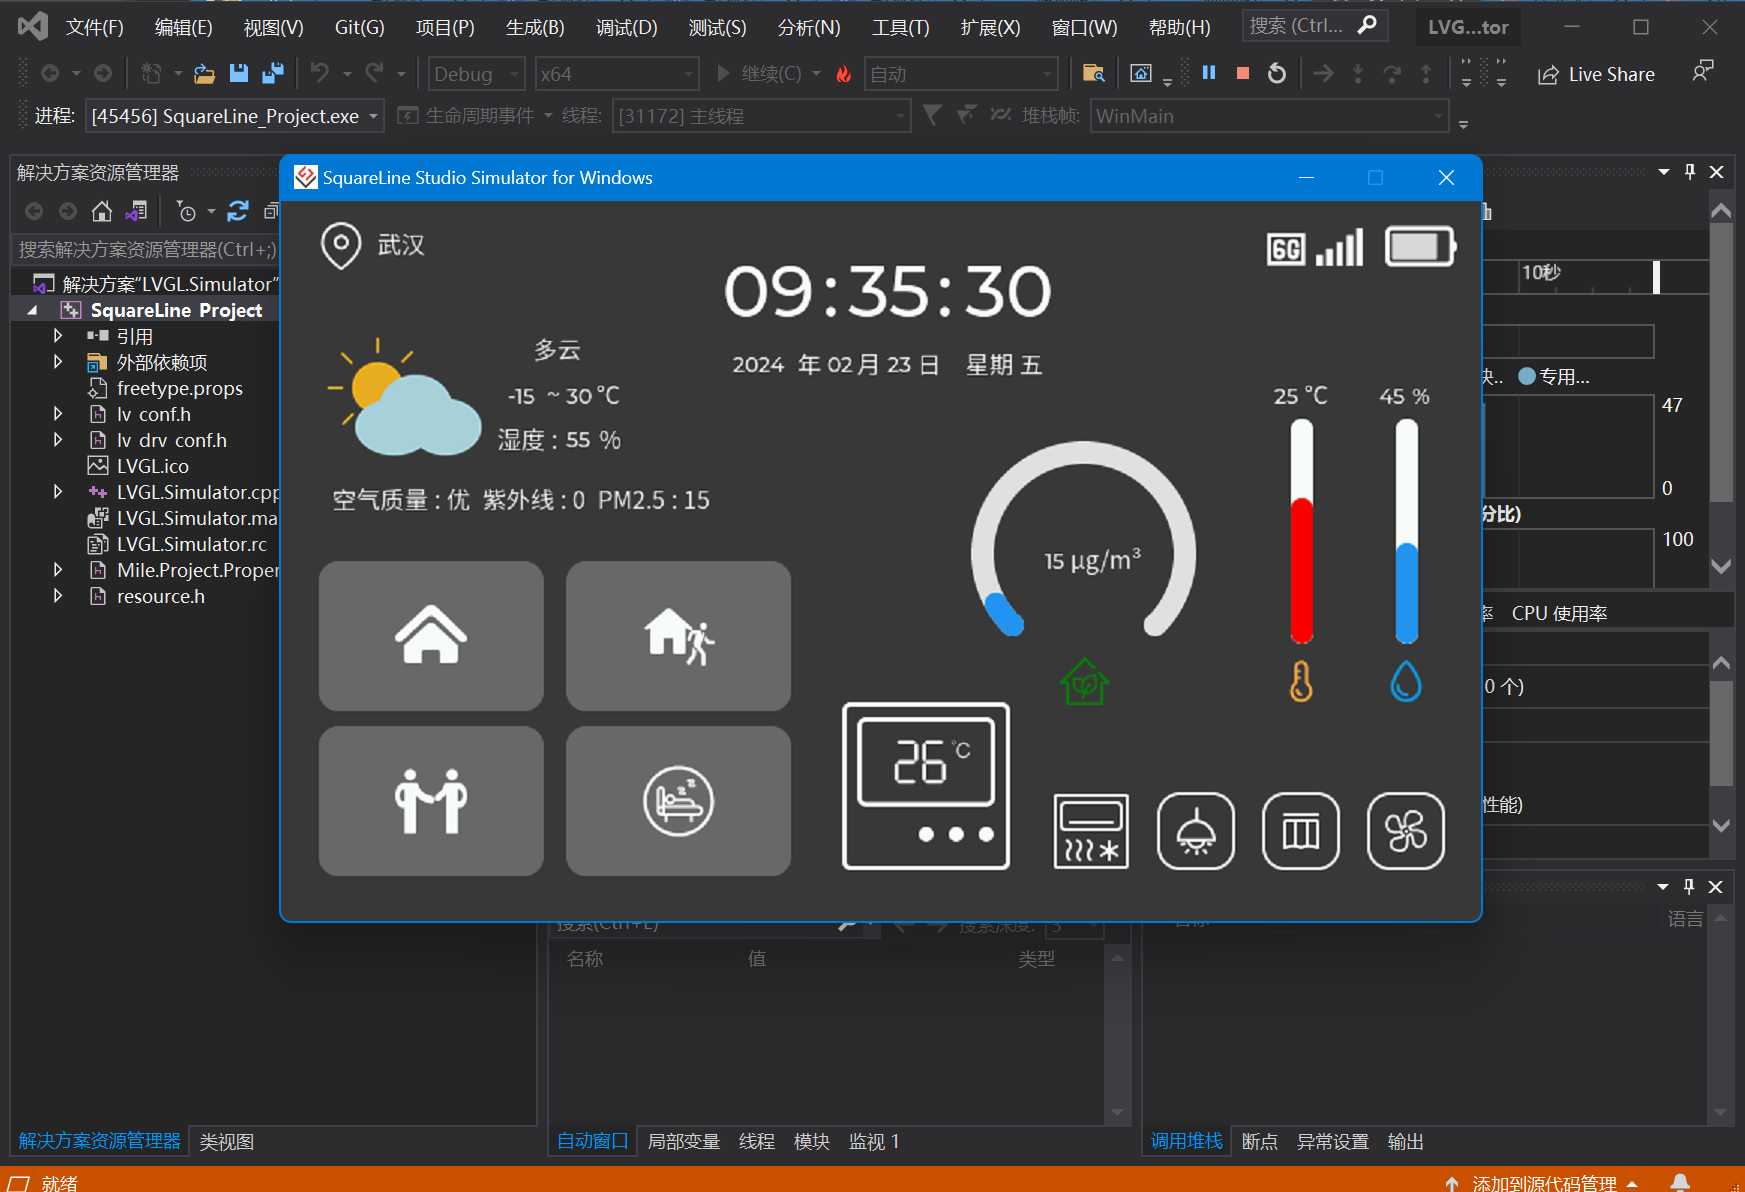Expand the 外部依赖项 tree node

[58, 361]
